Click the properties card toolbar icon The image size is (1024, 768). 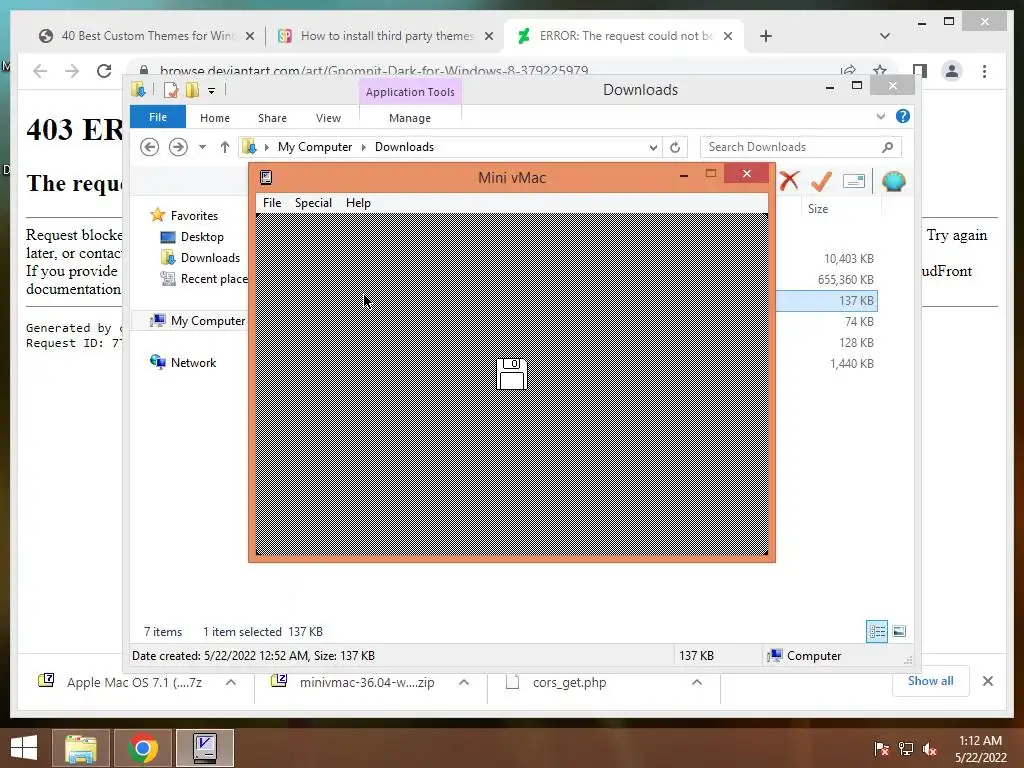[x=854, y=181]
